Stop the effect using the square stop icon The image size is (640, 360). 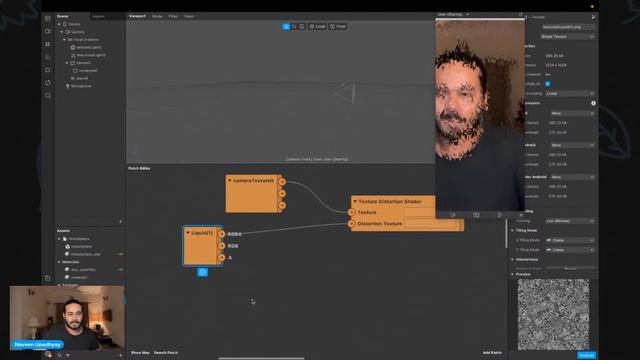[x=48, y=70]
